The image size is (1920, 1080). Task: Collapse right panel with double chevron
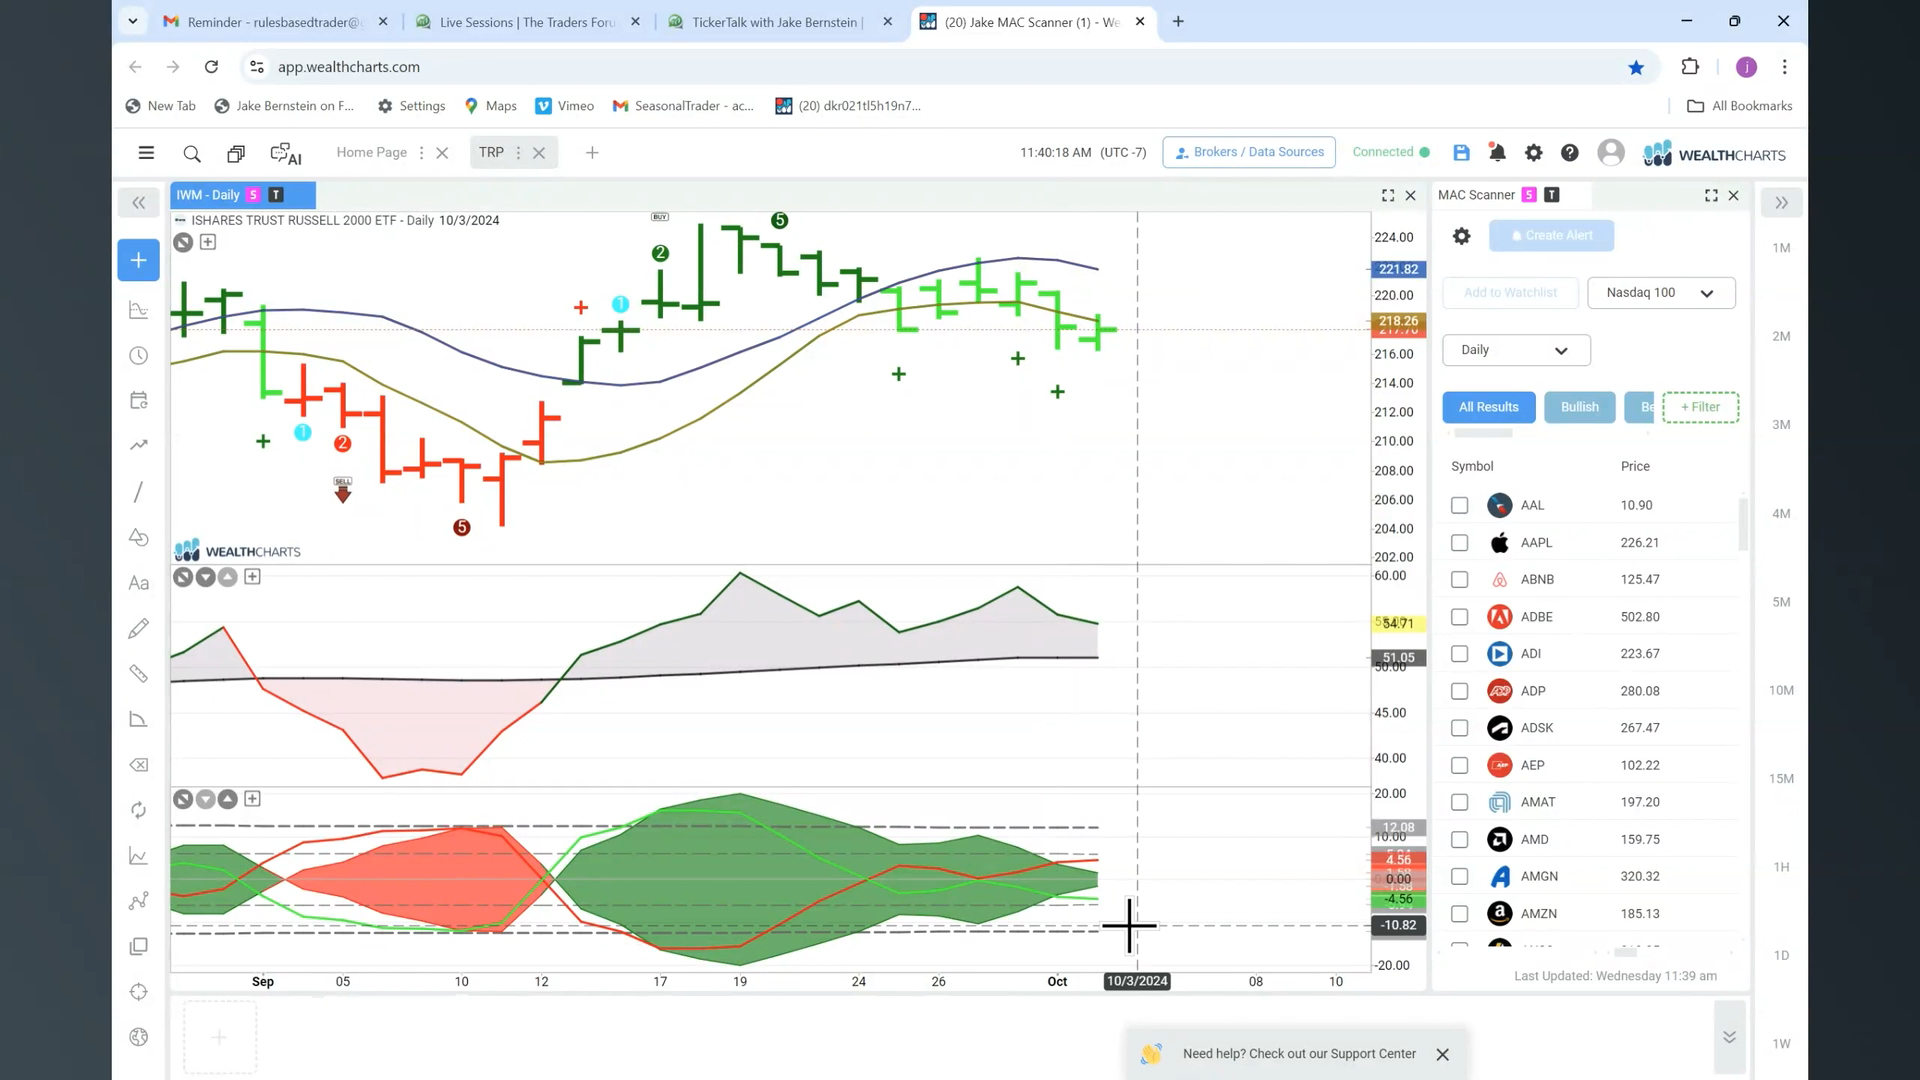(x=1781, y=203)
